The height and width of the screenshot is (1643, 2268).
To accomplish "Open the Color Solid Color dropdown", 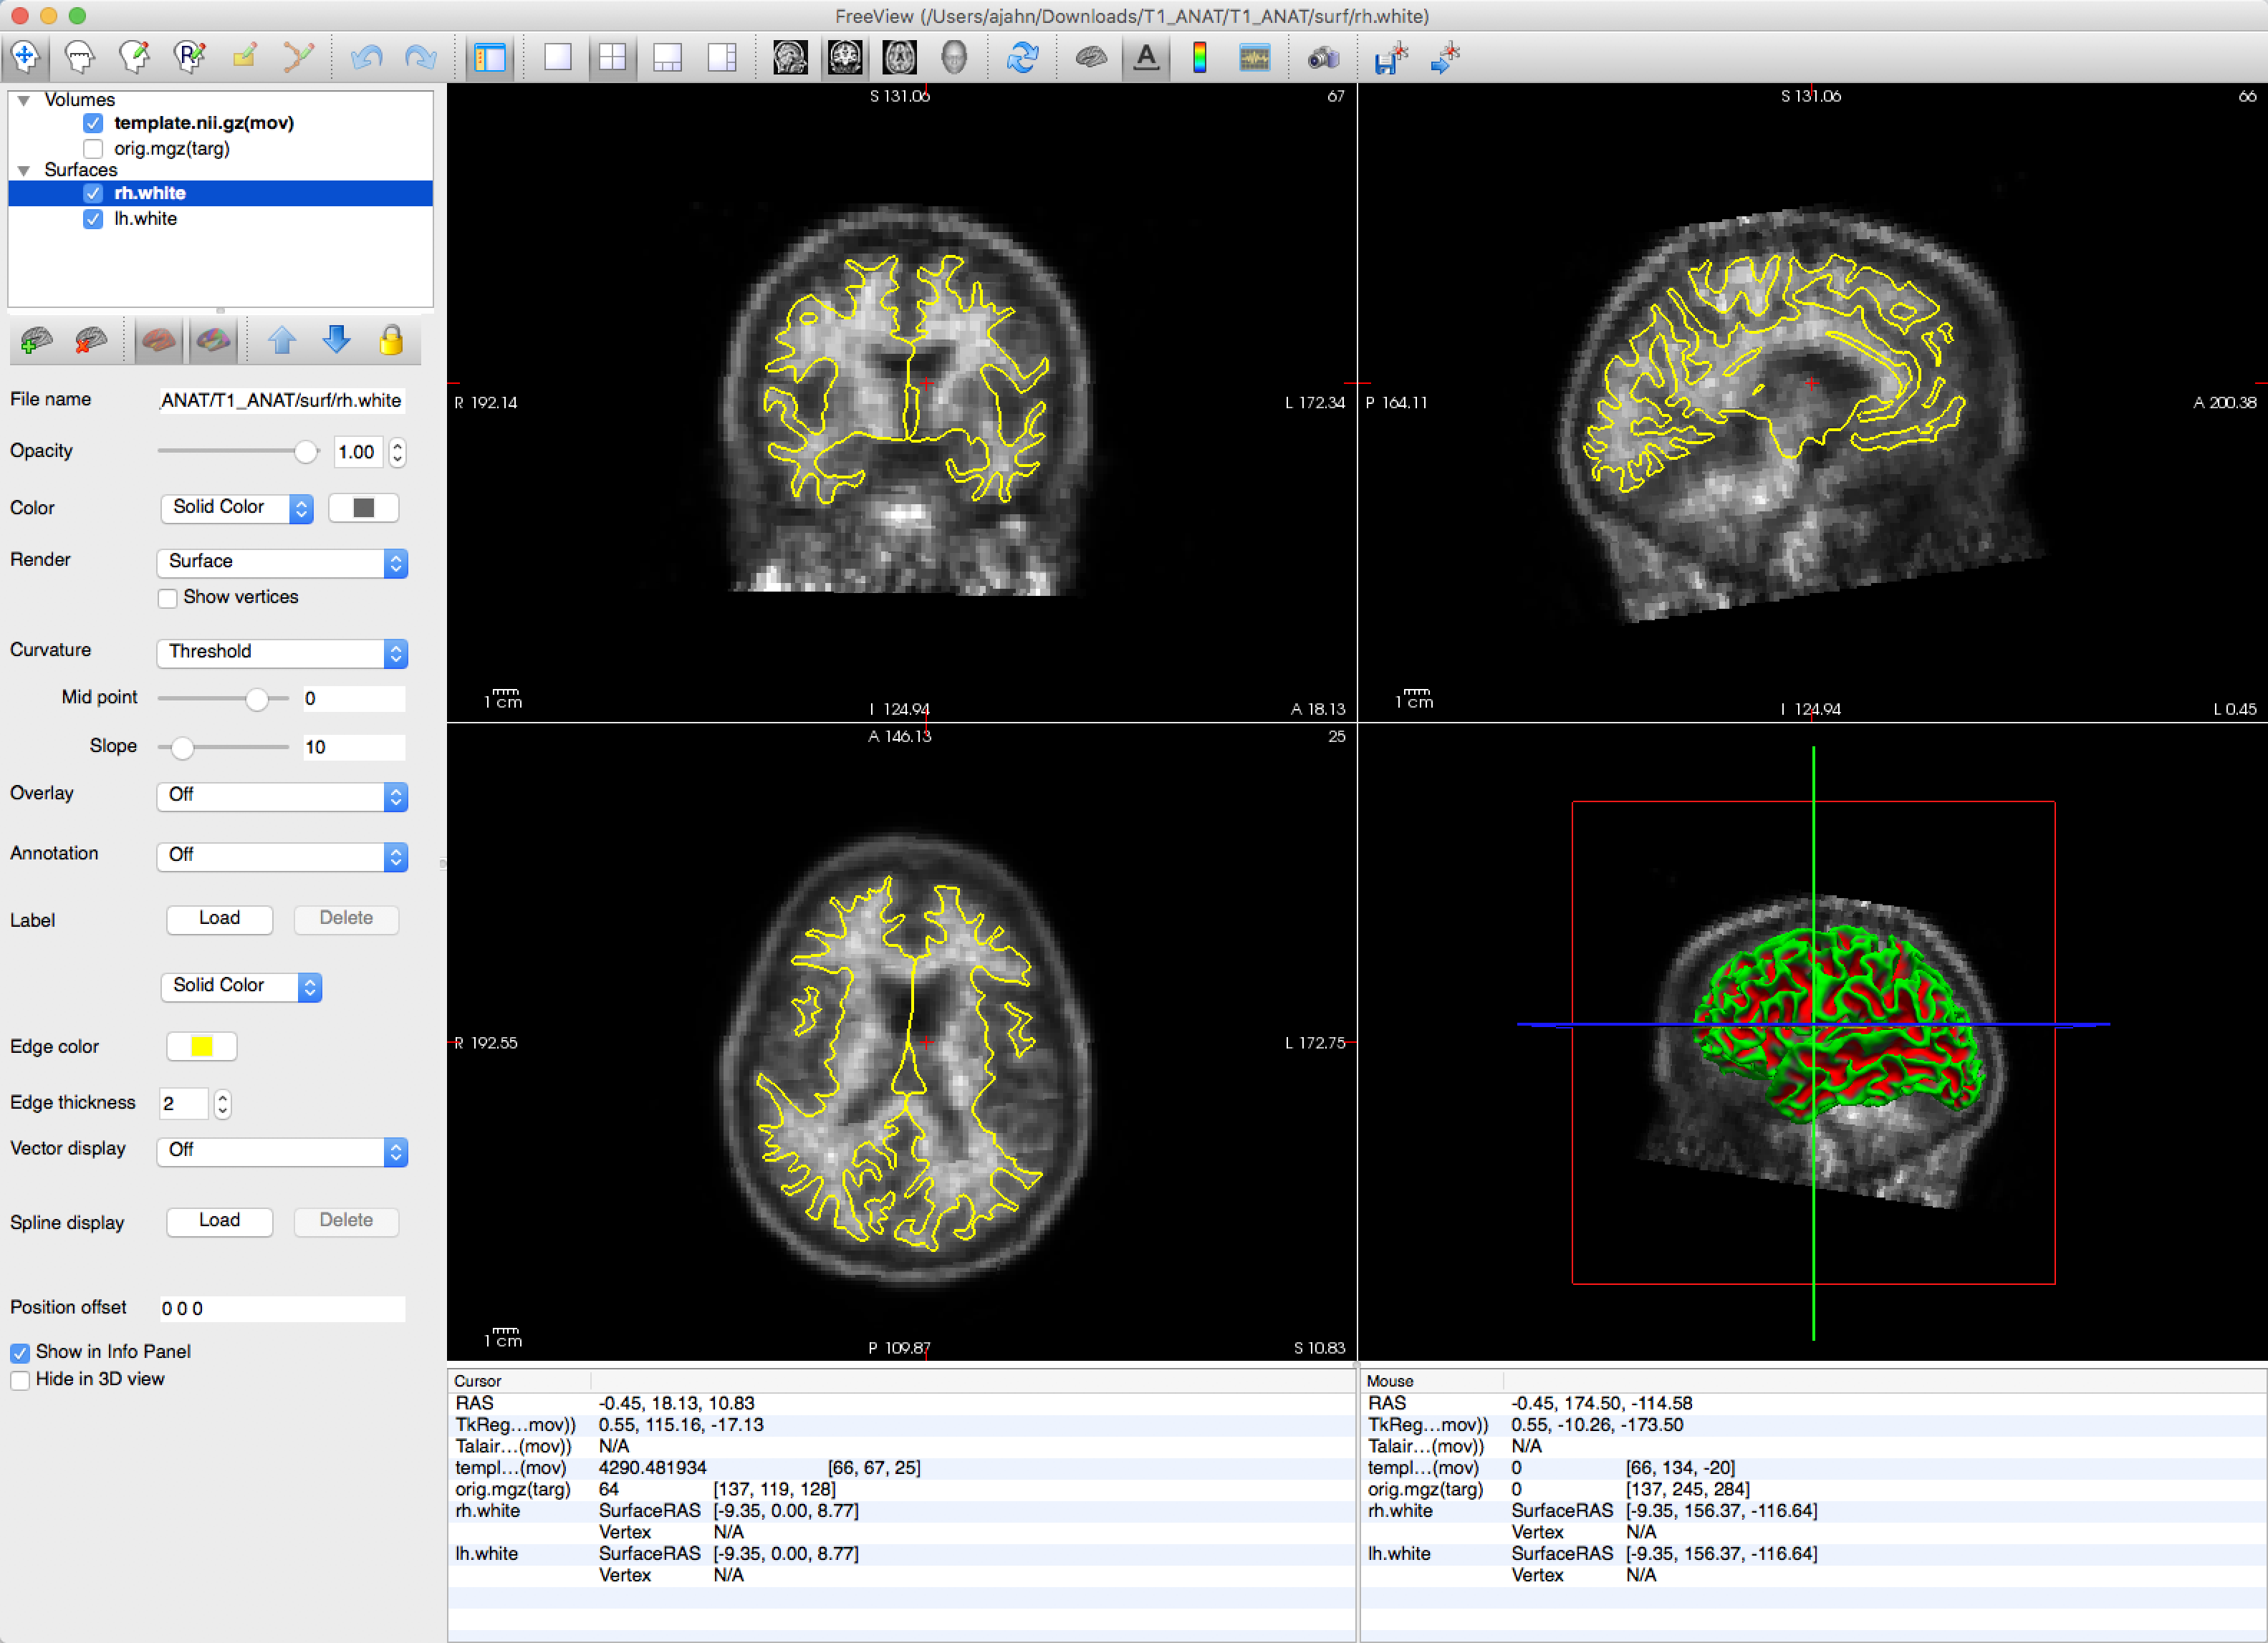I will [x=237, y=508].
